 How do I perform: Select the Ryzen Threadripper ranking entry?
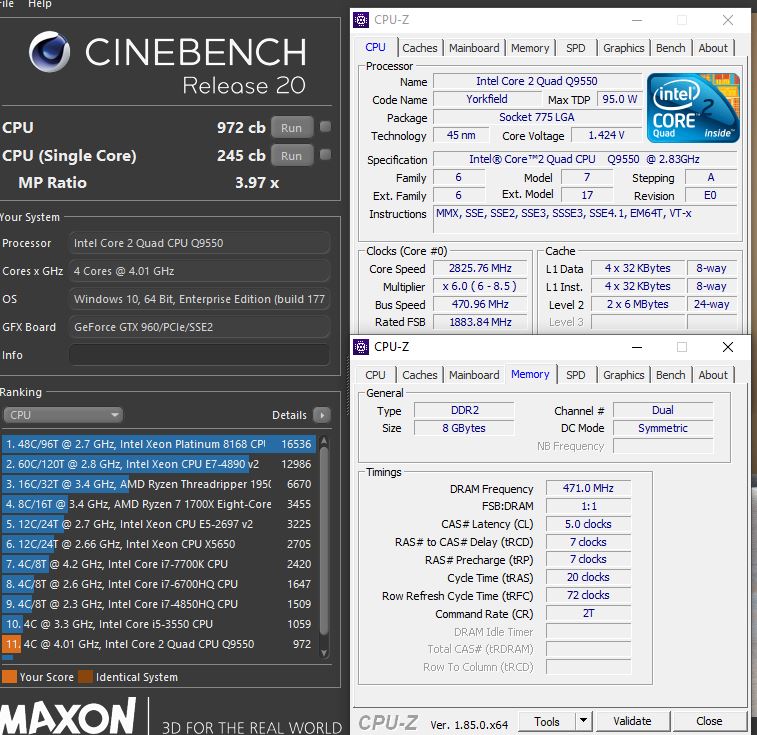click(158, 484)
